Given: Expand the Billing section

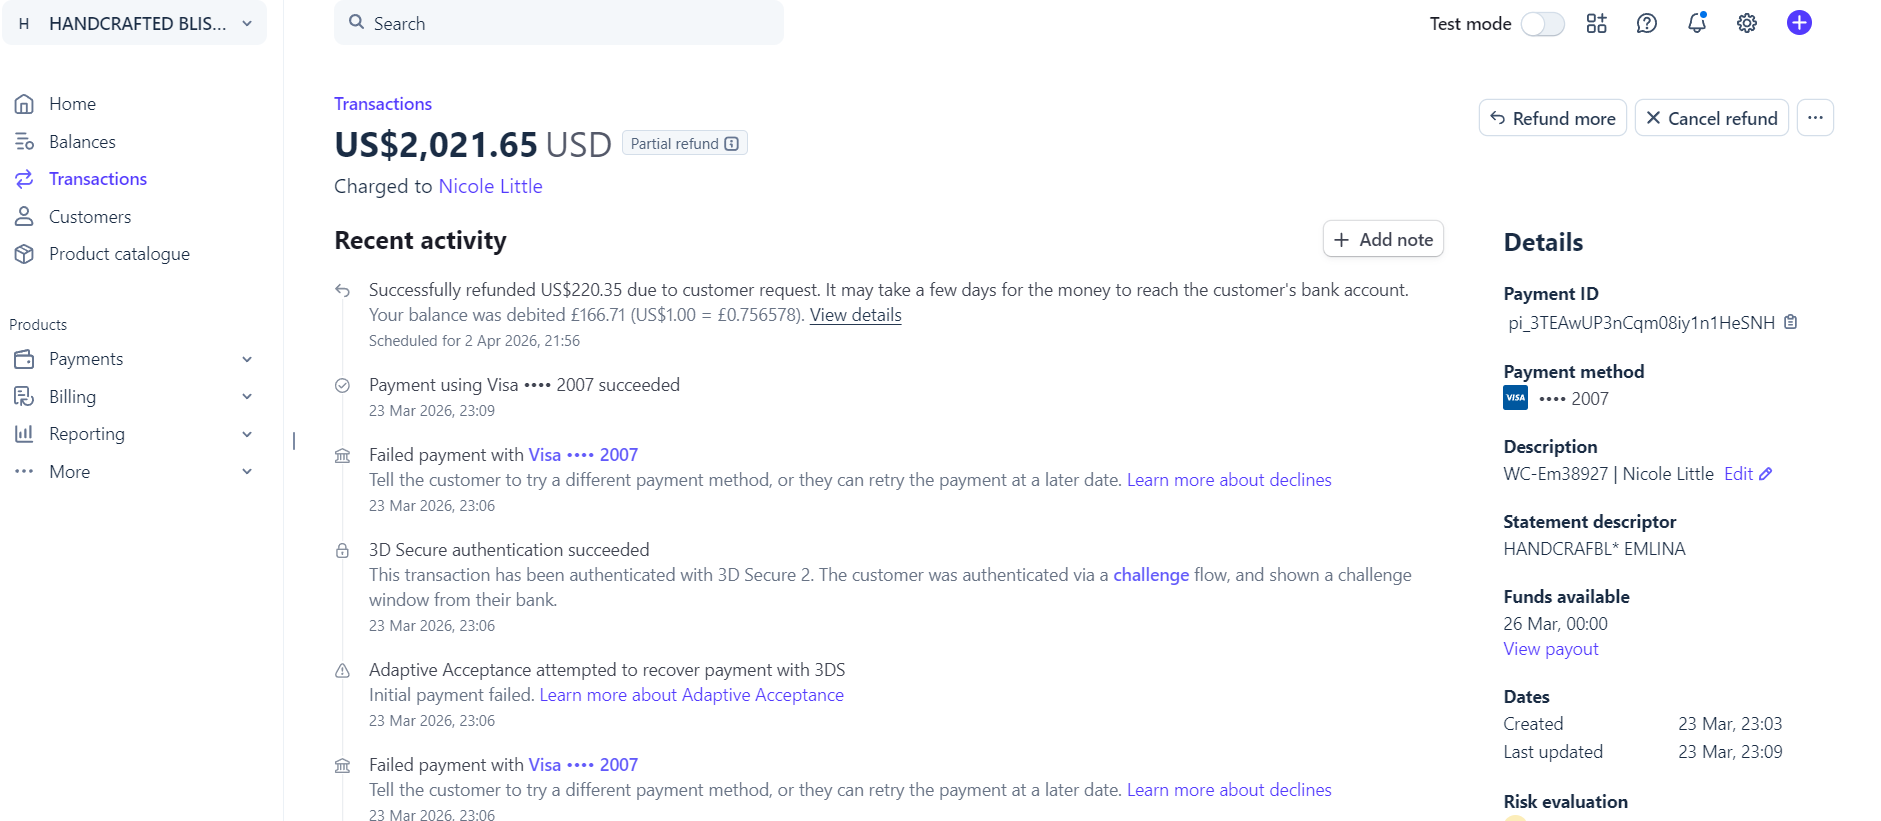Looking at the screenshot, I should tap(134, 397).
